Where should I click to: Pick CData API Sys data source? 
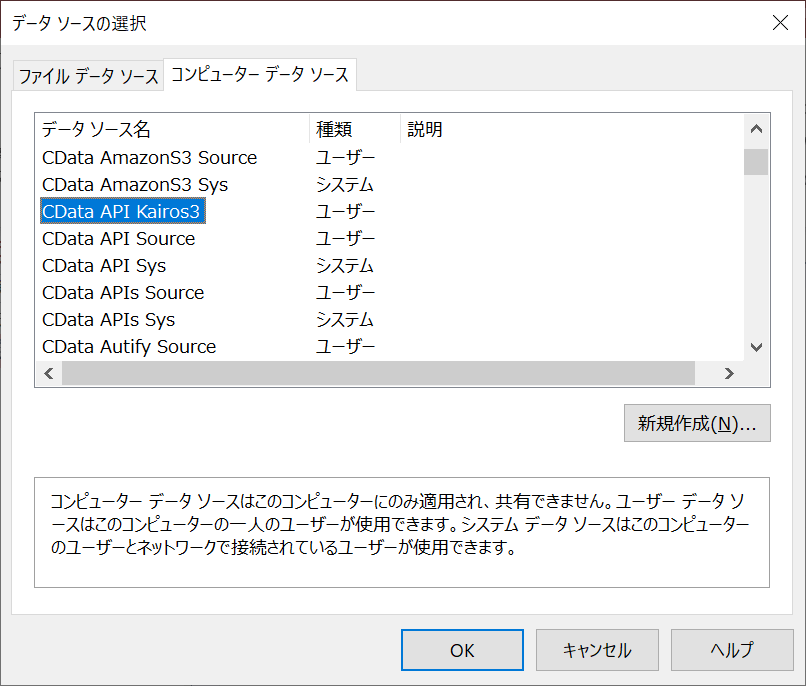point(104,266)
